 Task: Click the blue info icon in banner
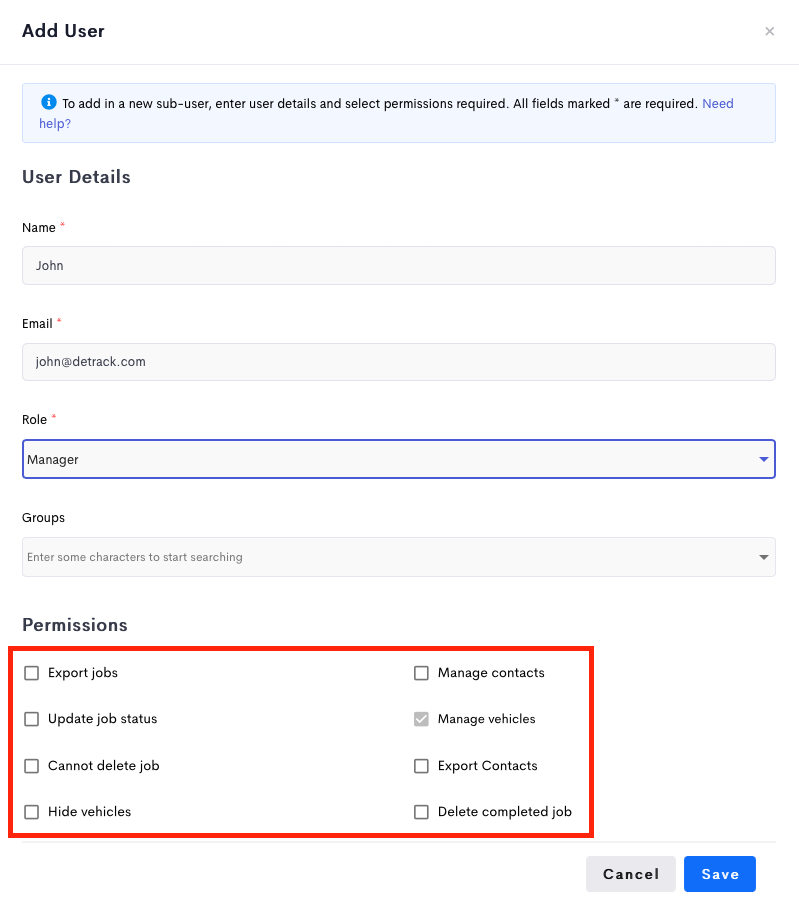coord(49,102)
